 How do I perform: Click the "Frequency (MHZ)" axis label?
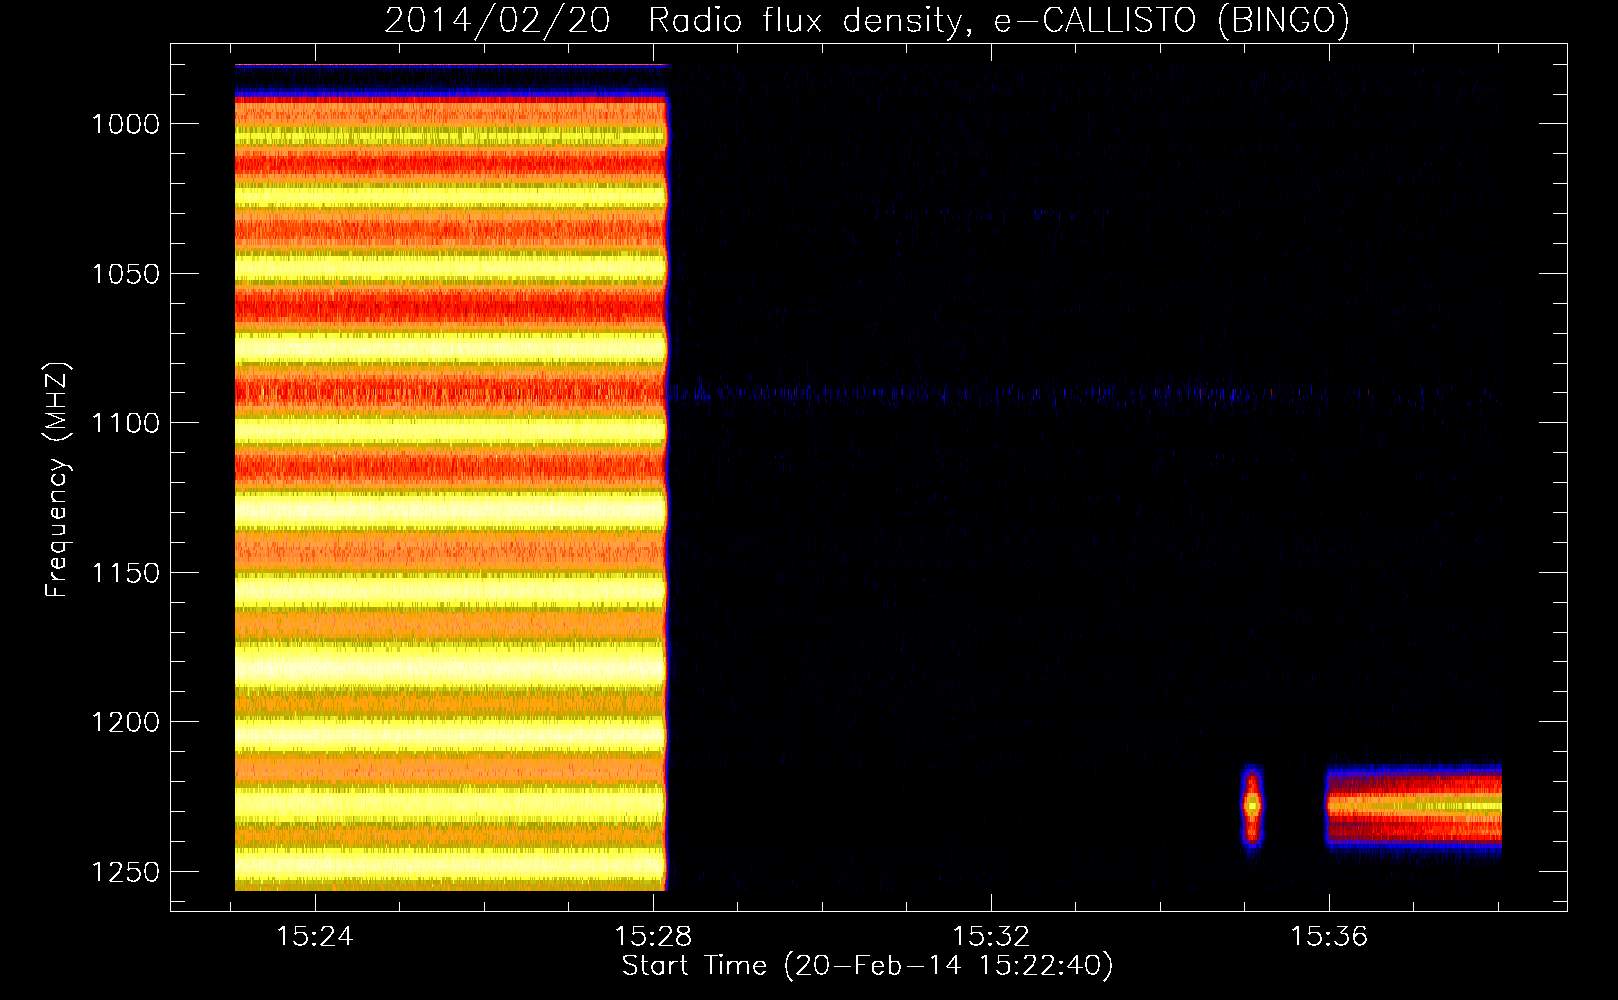click(x=57, y=480)
